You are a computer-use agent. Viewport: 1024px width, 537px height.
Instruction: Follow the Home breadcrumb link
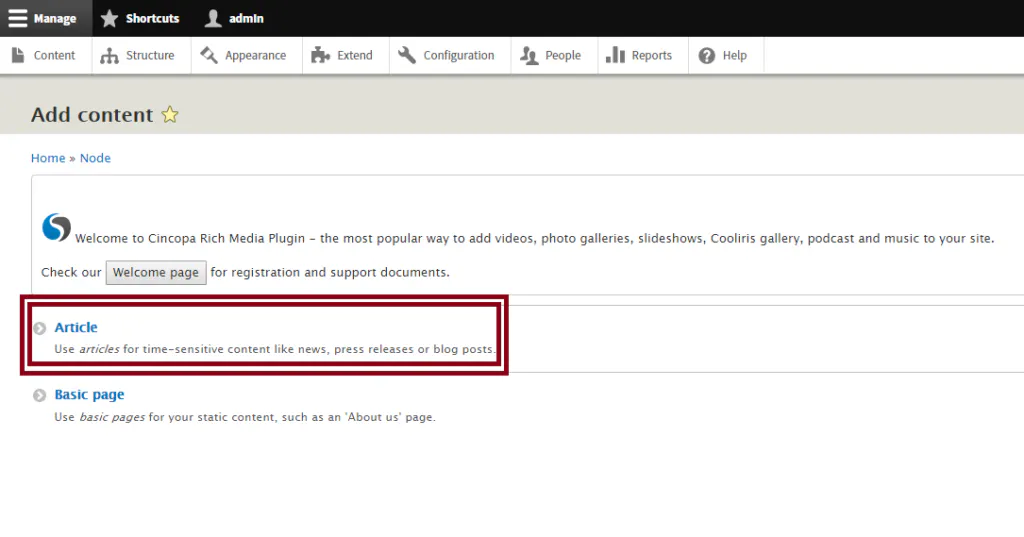(48, 158)
